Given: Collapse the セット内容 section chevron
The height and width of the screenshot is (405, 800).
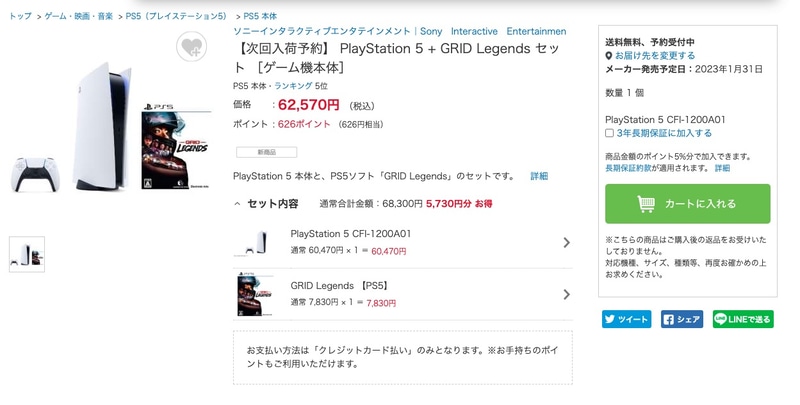Looking at the screenshot, I should point(237,204).
